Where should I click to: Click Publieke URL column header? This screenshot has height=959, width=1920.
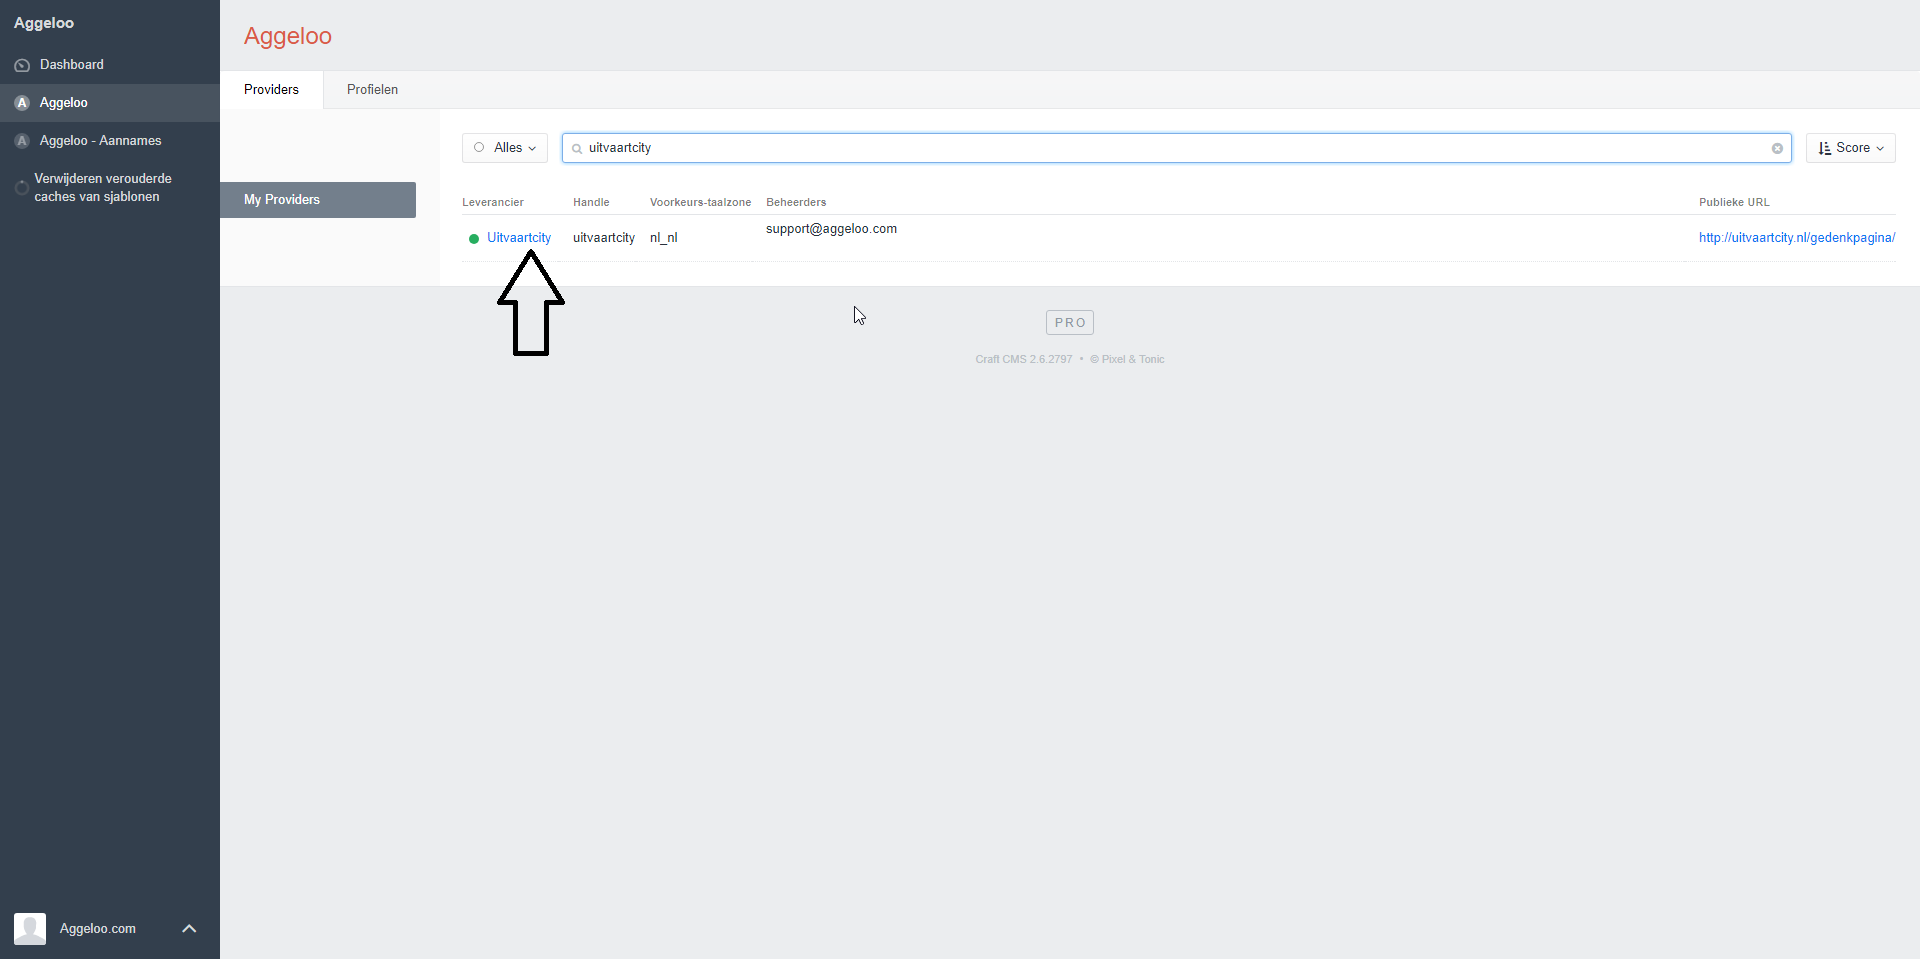click(x=1734, y=202)
